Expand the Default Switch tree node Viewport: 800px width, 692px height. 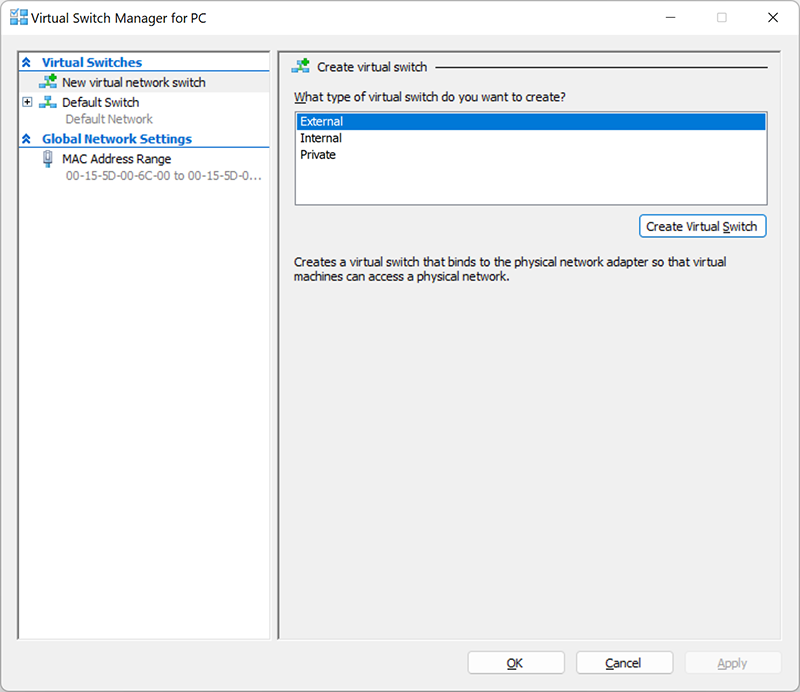coord(27,102)
